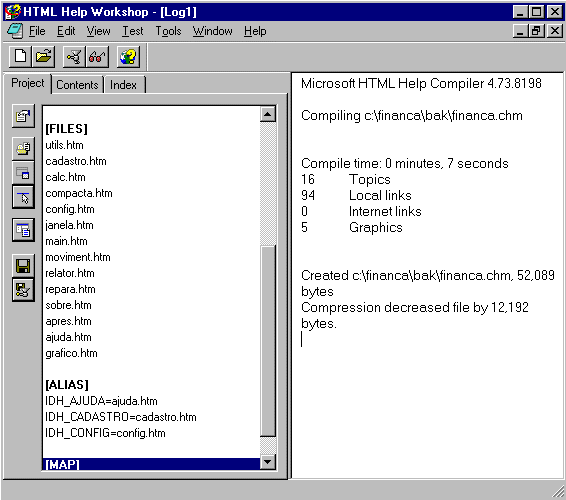Click the Add/Remove topic files sidebar icon
This screenshot has height=500, width=566.
coord(23,148)
